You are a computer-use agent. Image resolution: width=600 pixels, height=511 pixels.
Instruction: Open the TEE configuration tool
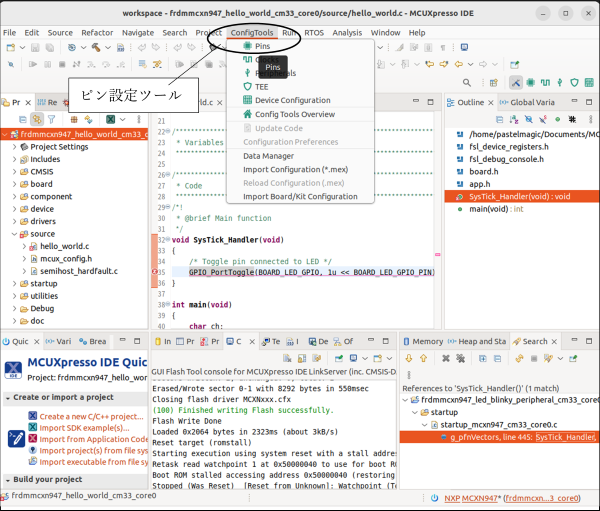[x=262, y=86]
